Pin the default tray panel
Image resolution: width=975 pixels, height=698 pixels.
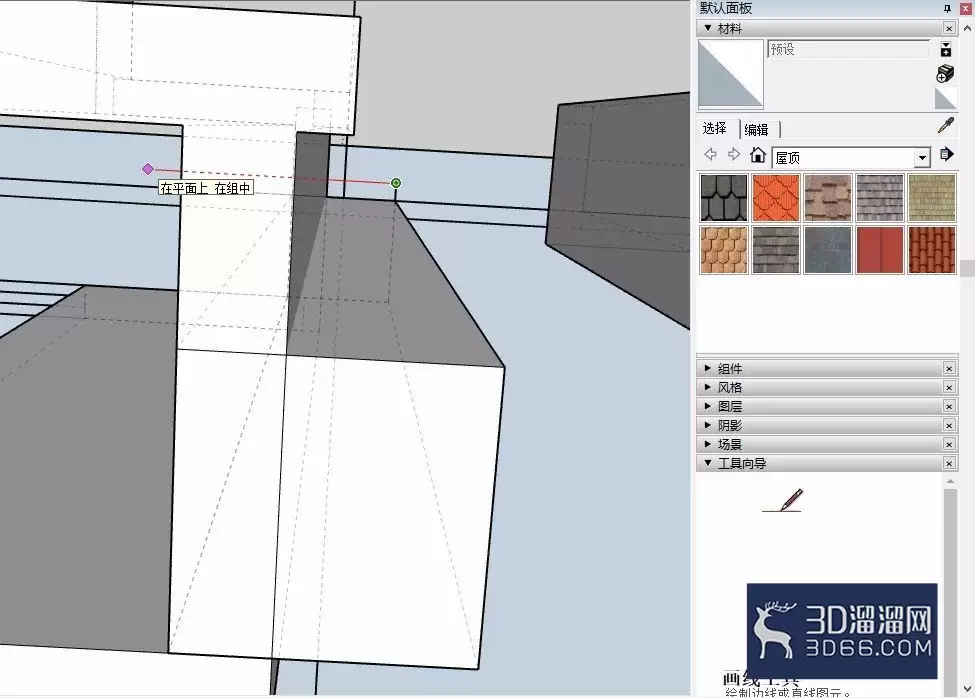(x=947, y=8)
